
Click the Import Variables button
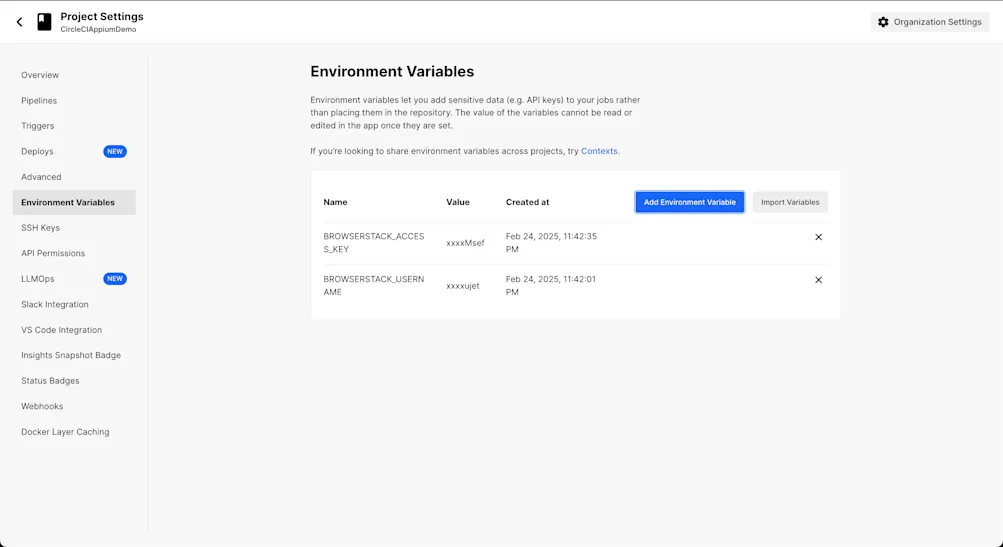point(790,202)
